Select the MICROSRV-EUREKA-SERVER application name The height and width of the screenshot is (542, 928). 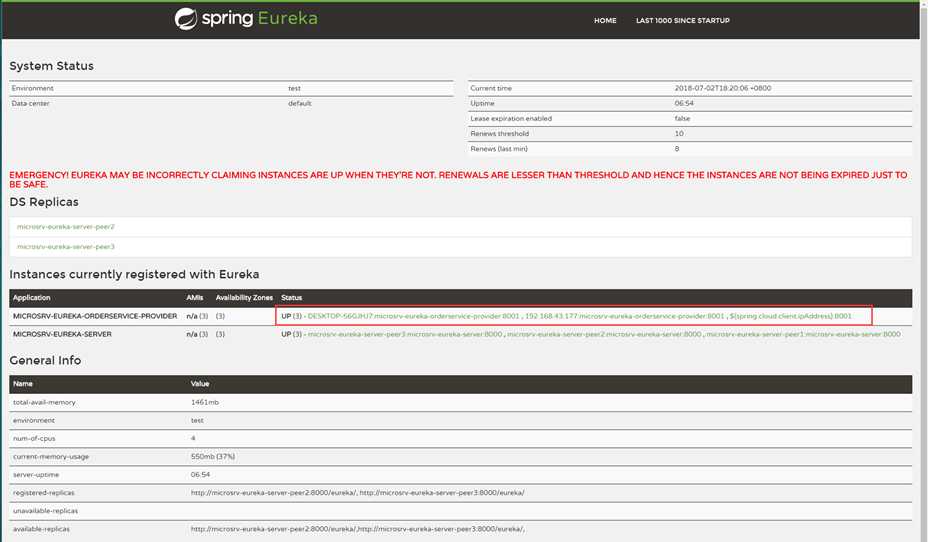click(x=61, y=334)
